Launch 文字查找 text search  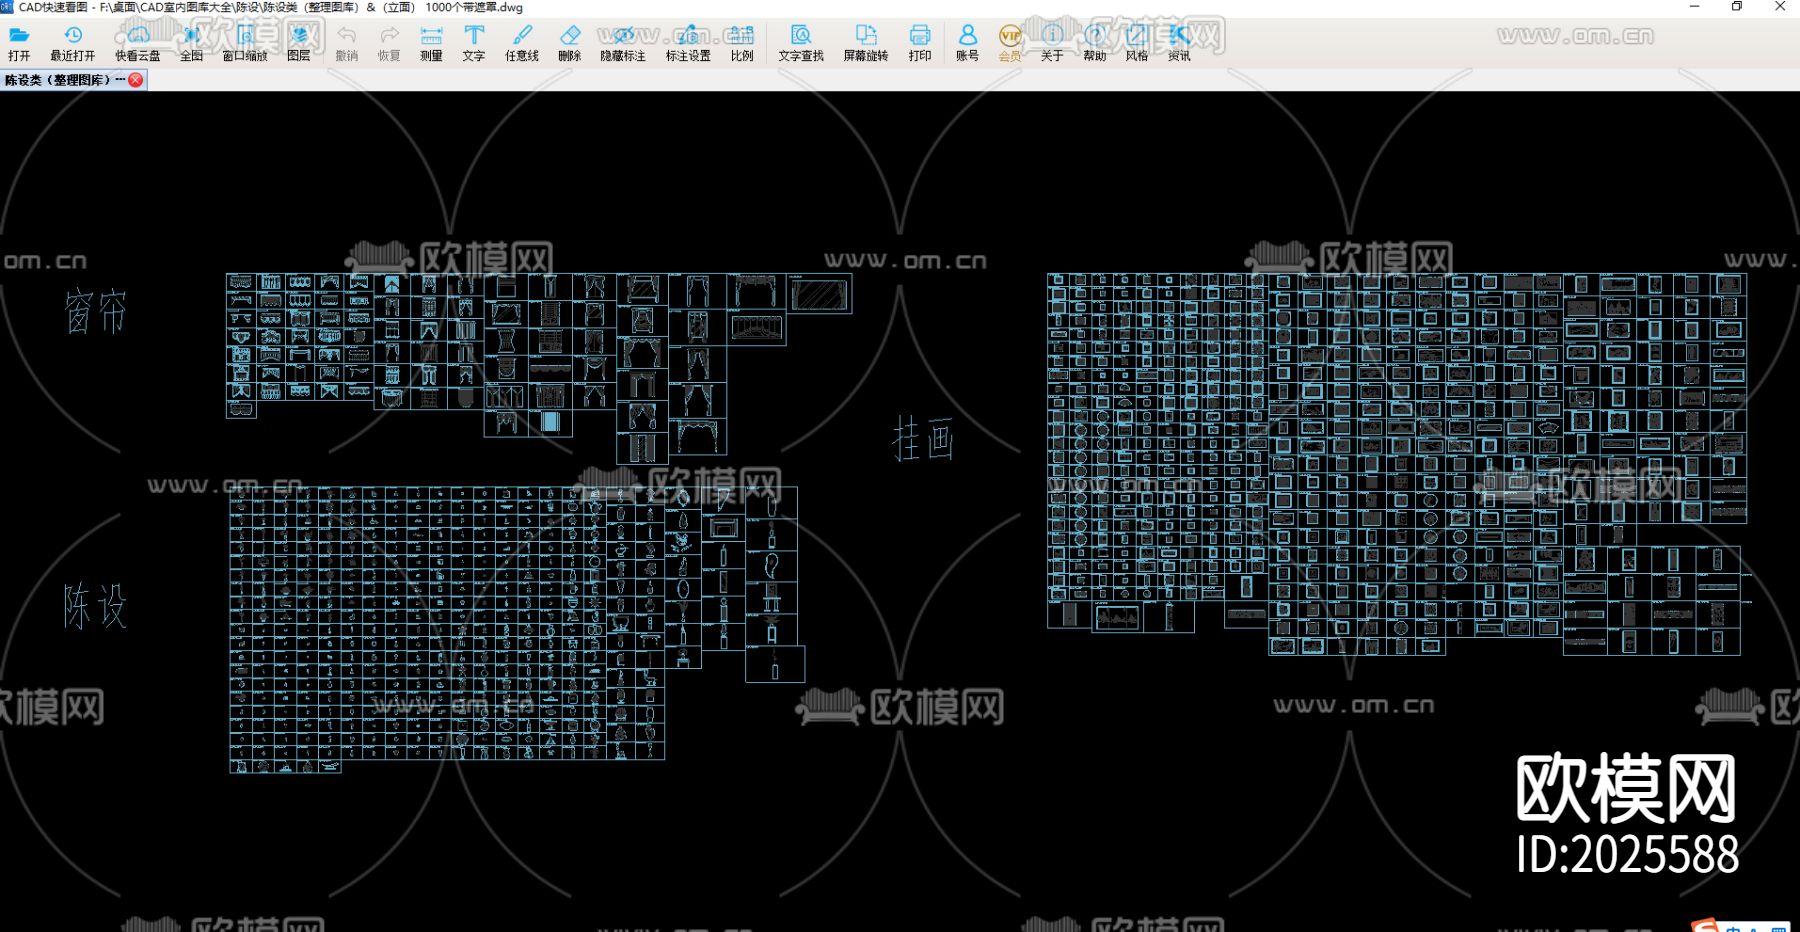(x=801, y=43)
